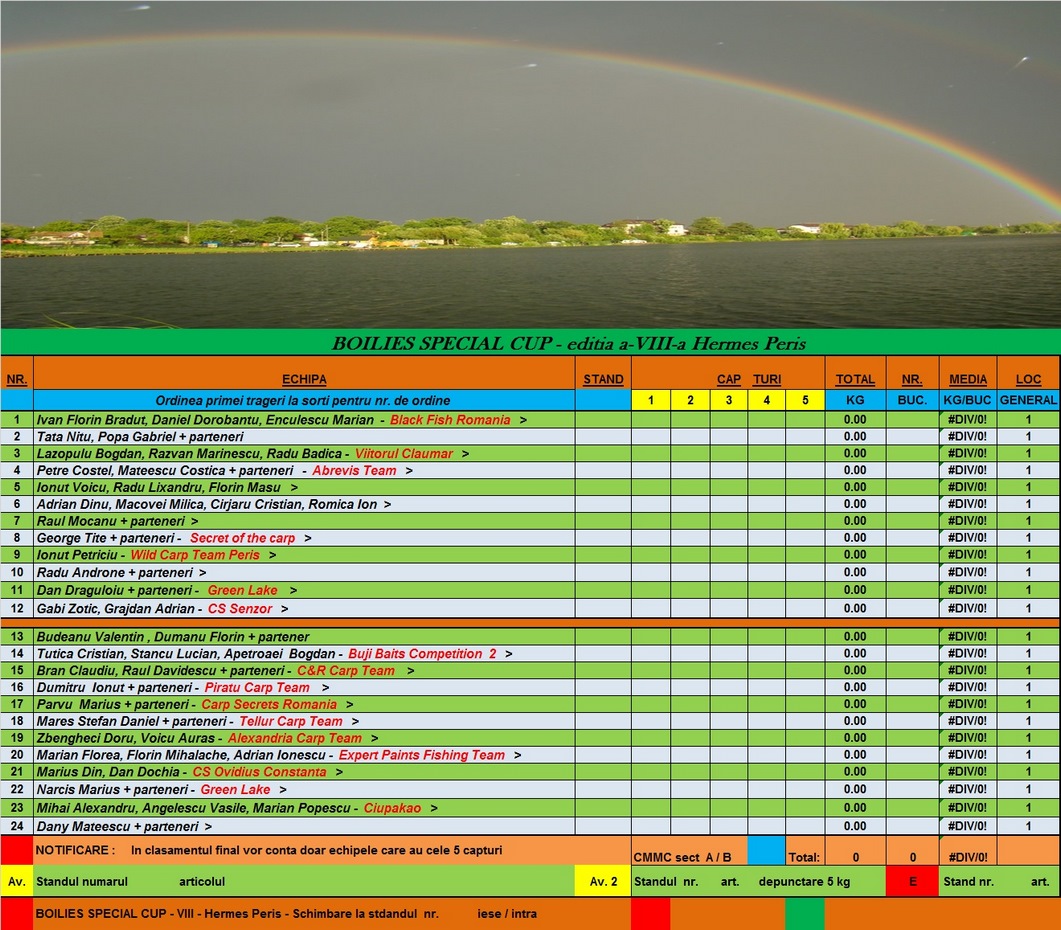Select the MEDIA column header

tap(967, 380)
